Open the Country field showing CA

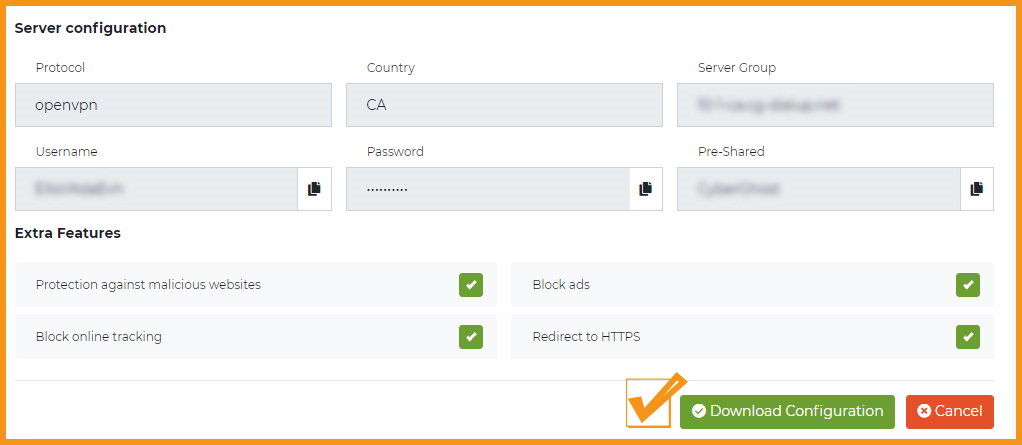tap(504, 105)
